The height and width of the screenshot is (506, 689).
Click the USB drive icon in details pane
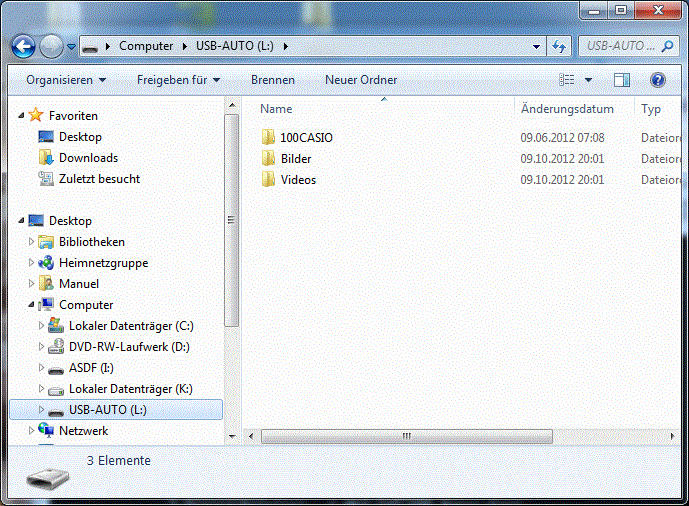point(47,478)
